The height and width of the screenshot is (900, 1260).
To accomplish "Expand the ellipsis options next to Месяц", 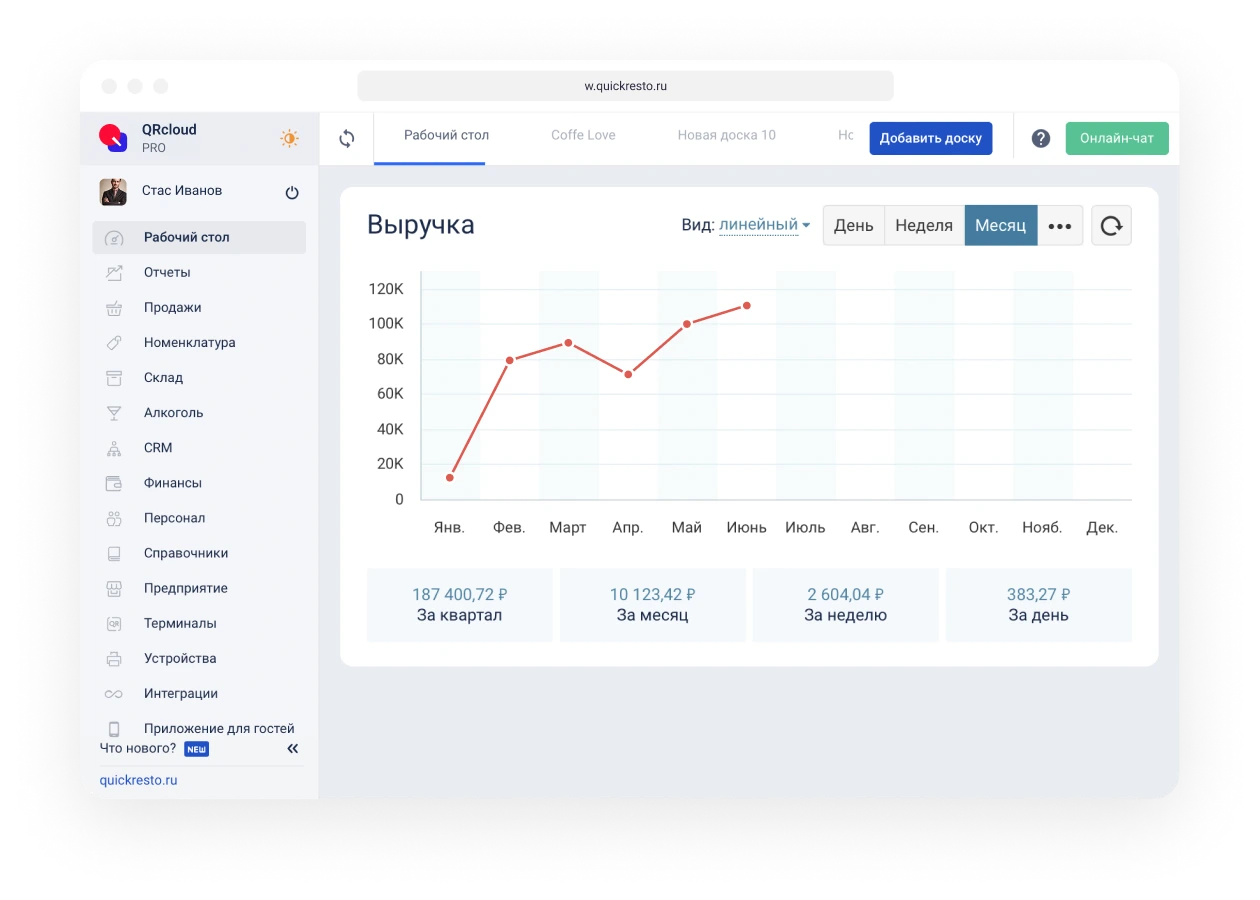I will (x=1060, y=225).
